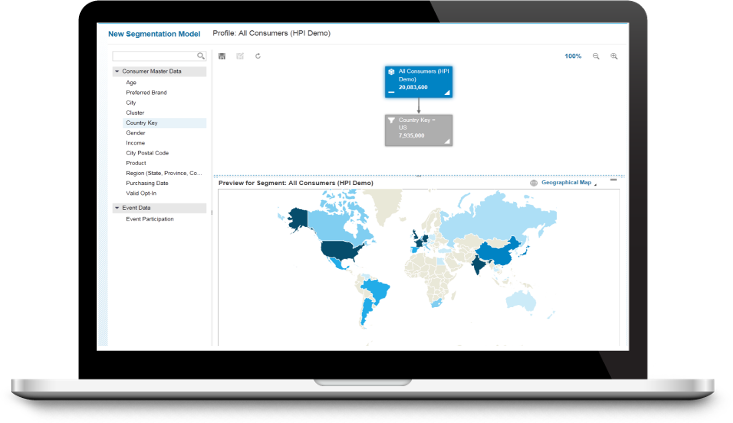Select the Country Key attribute

coord(142,123)
